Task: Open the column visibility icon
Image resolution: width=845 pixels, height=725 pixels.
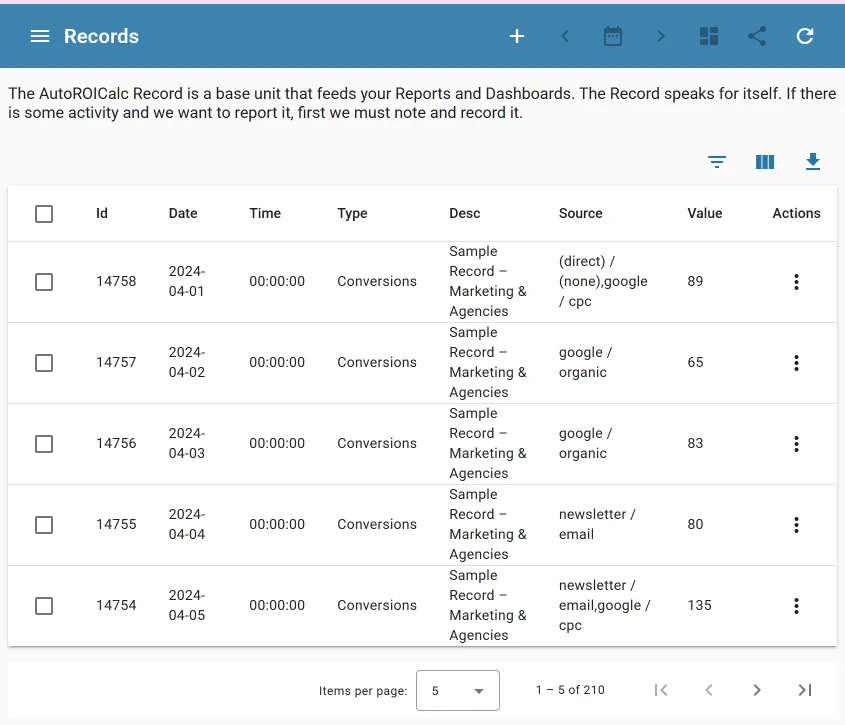Action: [x=765, y=161]
